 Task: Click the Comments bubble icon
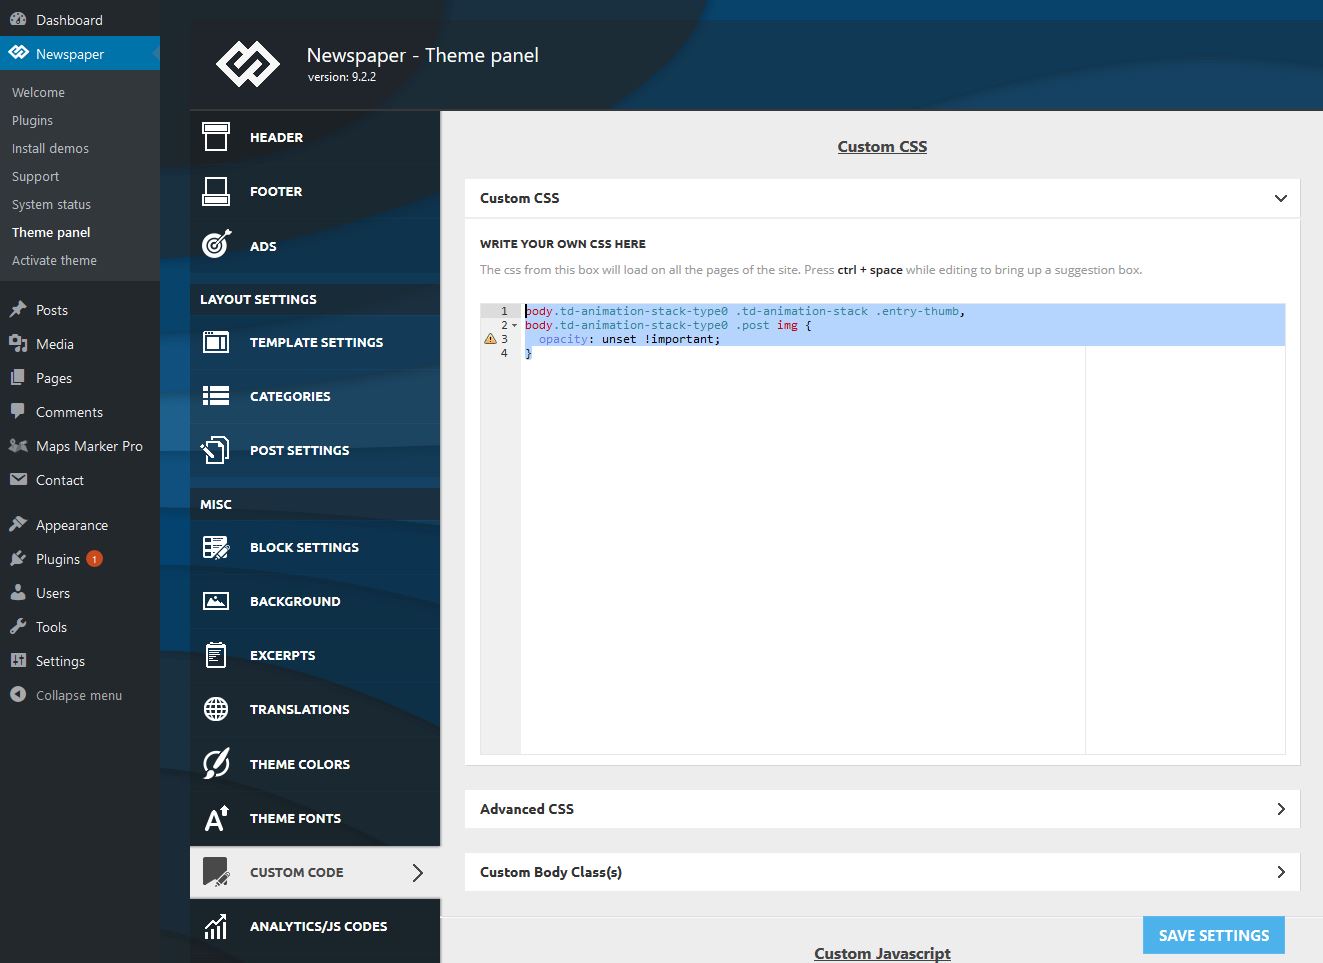[18, 411]
